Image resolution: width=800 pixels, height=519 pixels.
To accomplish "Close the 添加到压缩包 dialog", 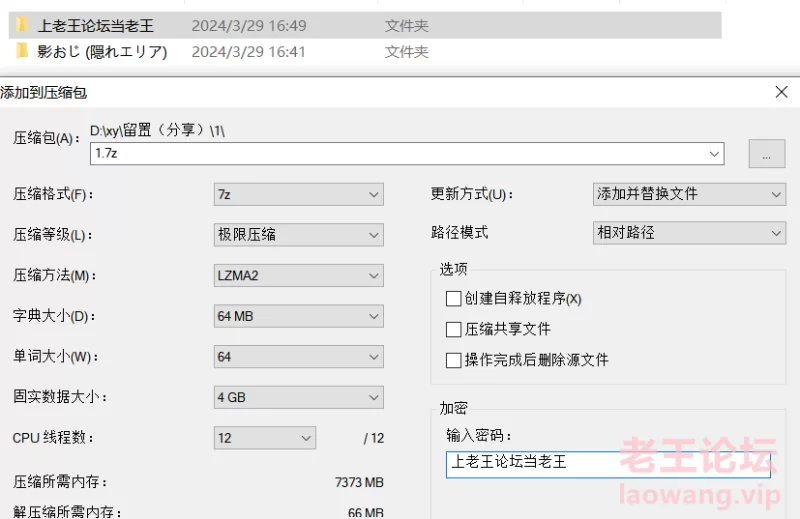I will click(781, 92).
